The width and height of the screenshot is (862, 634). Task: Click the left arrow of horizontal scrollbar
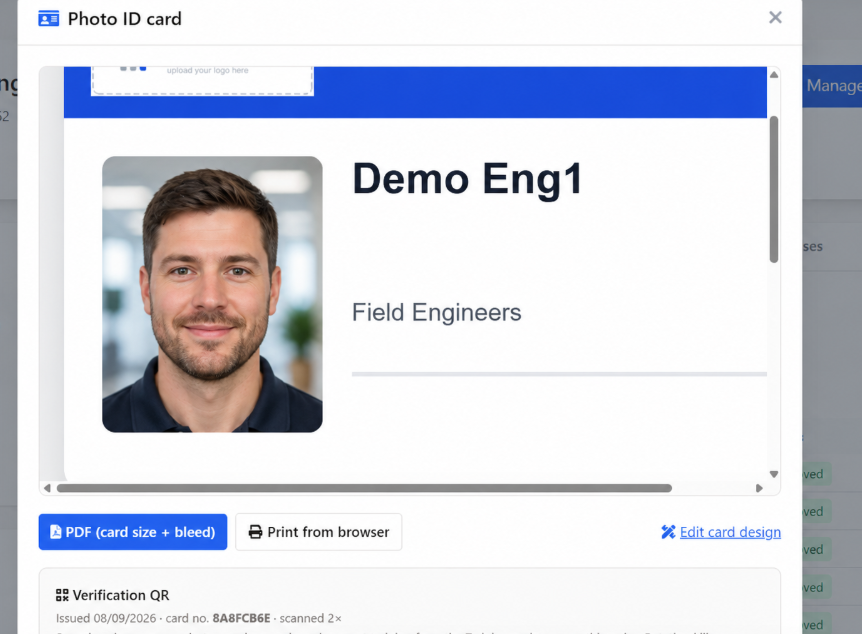[47, 488]
